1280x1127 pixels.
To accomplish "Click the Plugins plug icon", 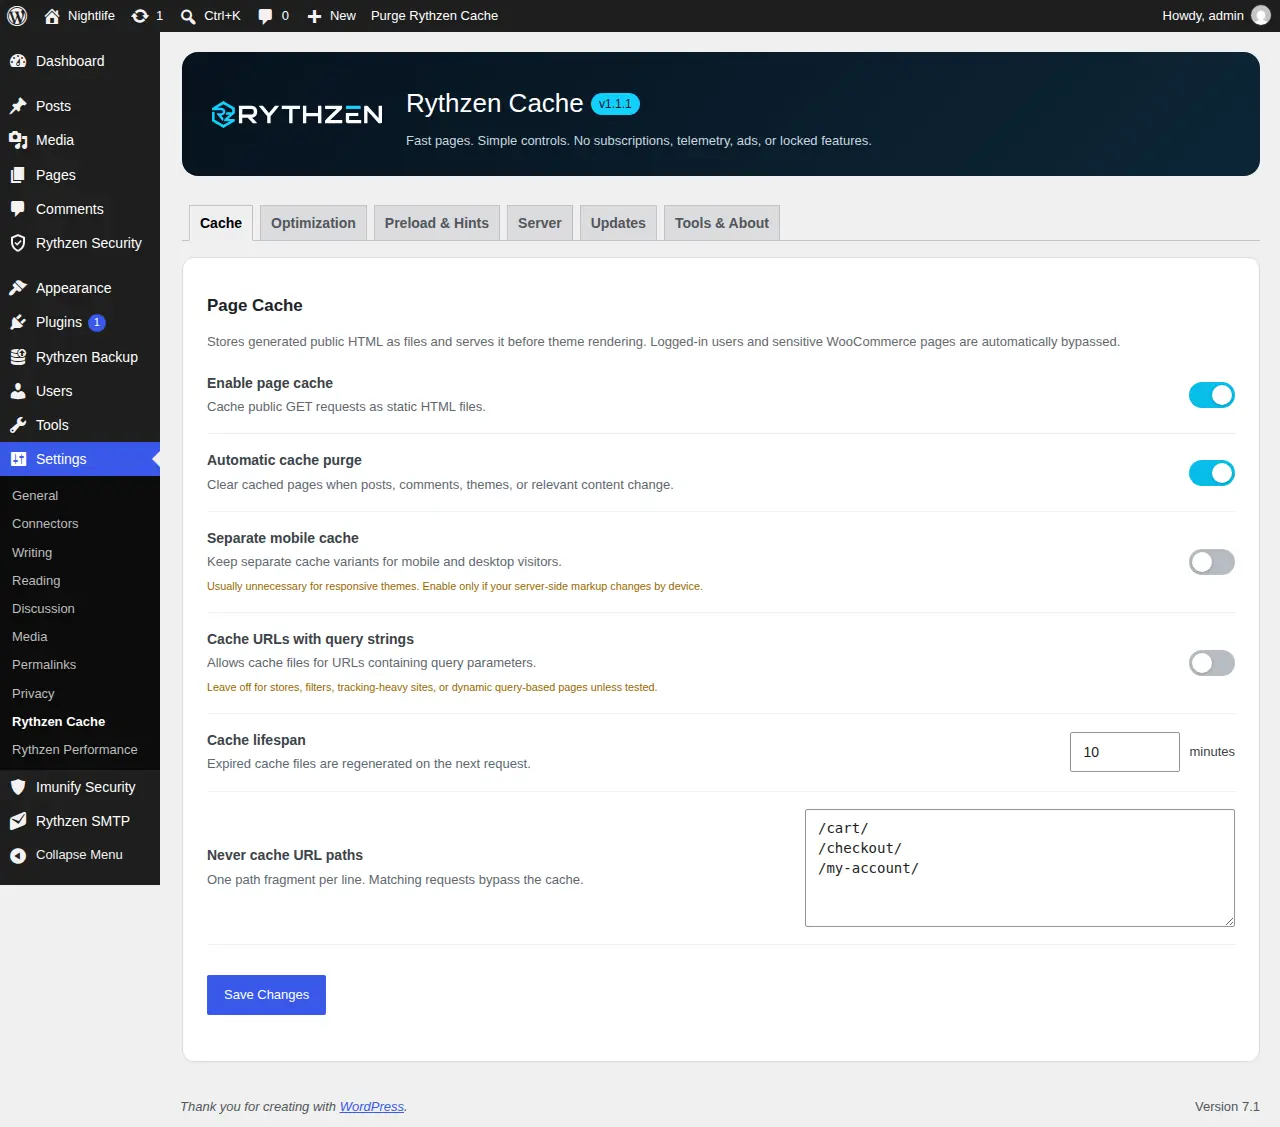I will click(18, 322).
